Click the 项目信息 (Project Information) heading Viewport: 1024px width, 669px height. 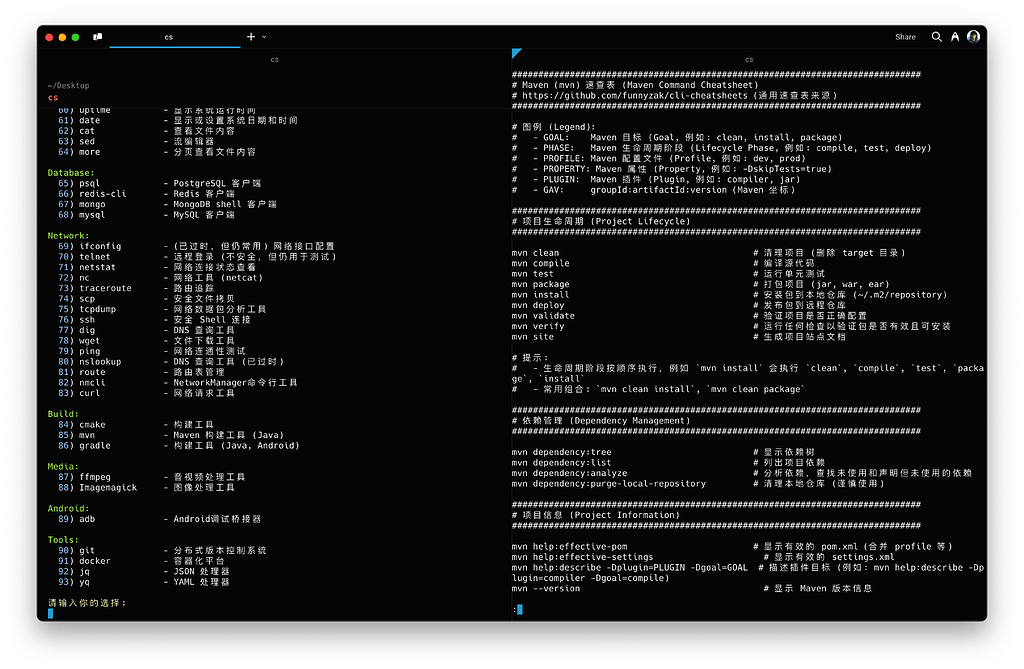(x=600, y=515)
